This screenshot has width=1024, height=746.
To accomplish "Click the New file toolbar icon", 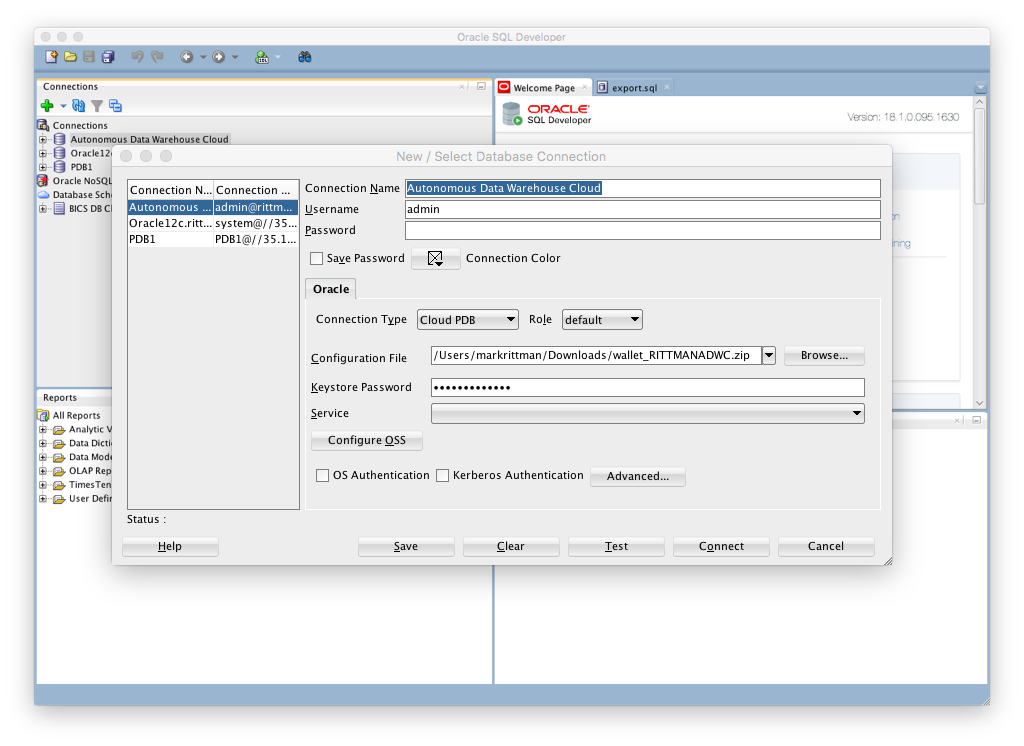I will (51, 57).
